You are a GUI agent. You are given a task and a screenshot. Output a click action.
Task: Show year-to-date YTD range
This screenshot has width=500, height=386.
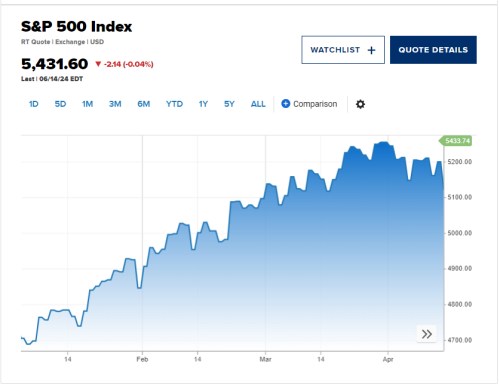tap(174, 104)
